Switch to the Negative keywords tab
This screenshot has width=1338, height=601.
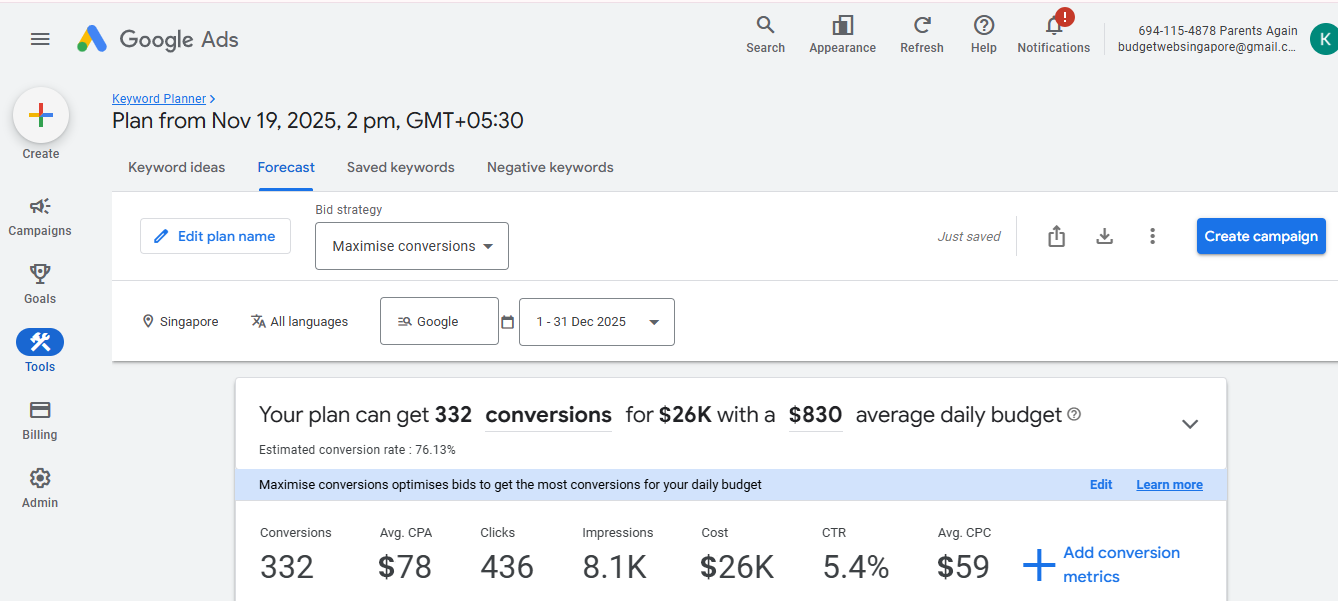pyautogui.click(x=550, y=167)
